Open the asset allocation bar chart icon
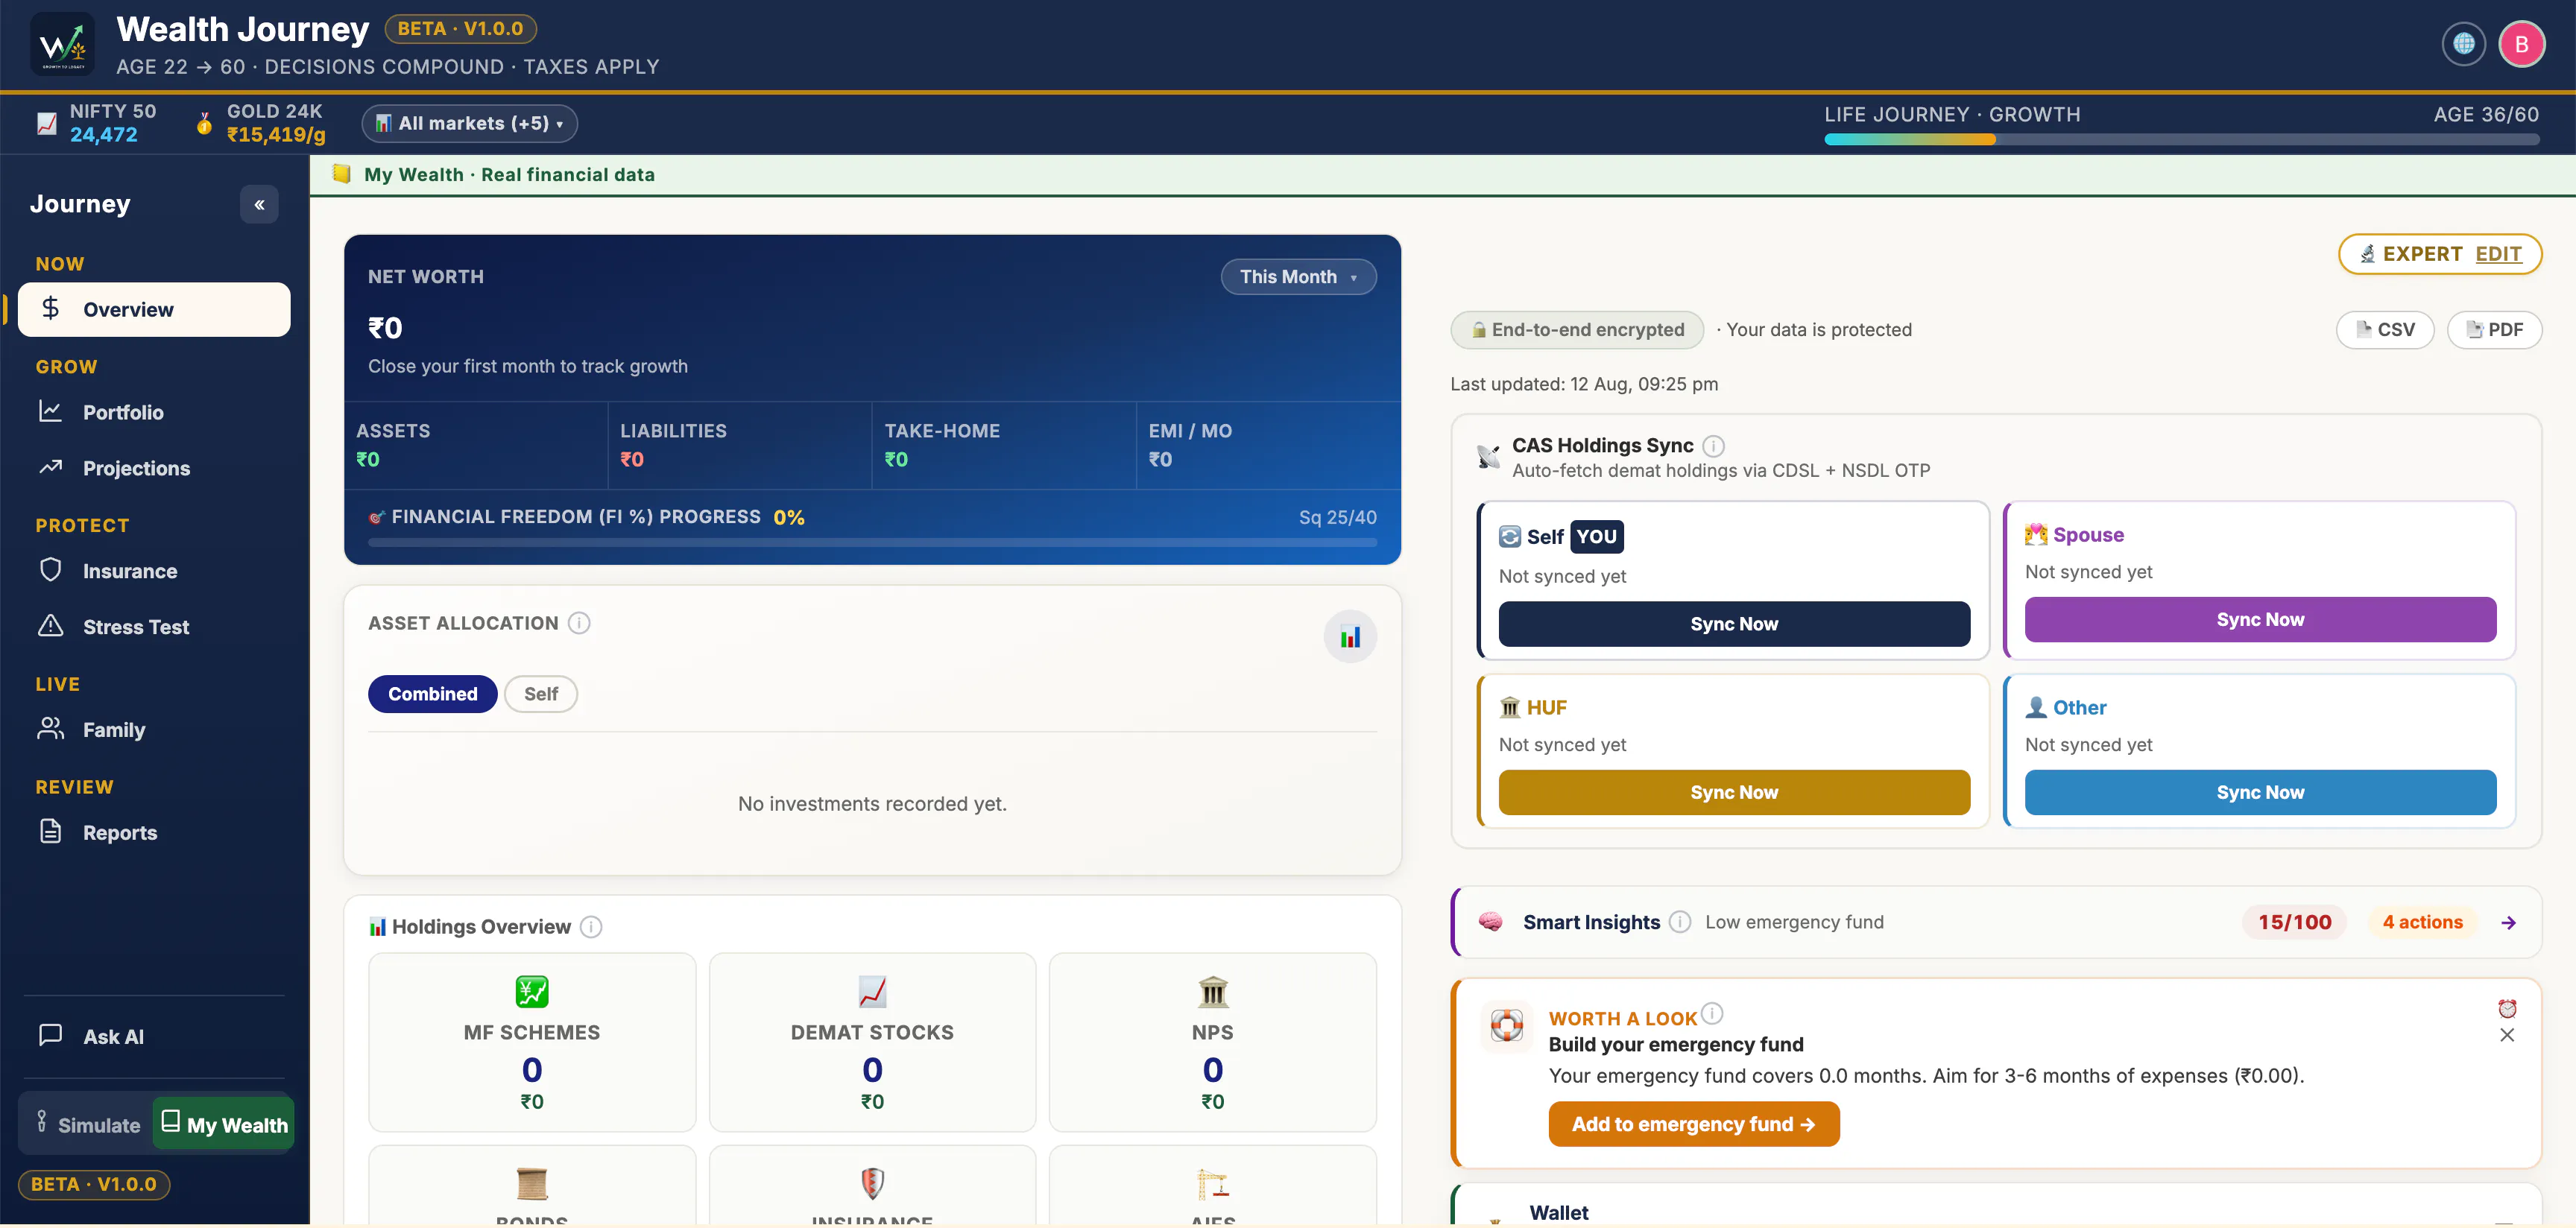 (x=1350, y=637)
